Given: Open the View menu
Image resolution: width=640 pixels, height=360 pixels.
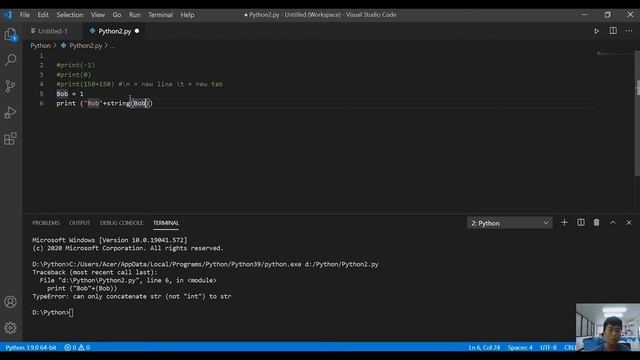Looking at the screenshot, I should point(98,15).
